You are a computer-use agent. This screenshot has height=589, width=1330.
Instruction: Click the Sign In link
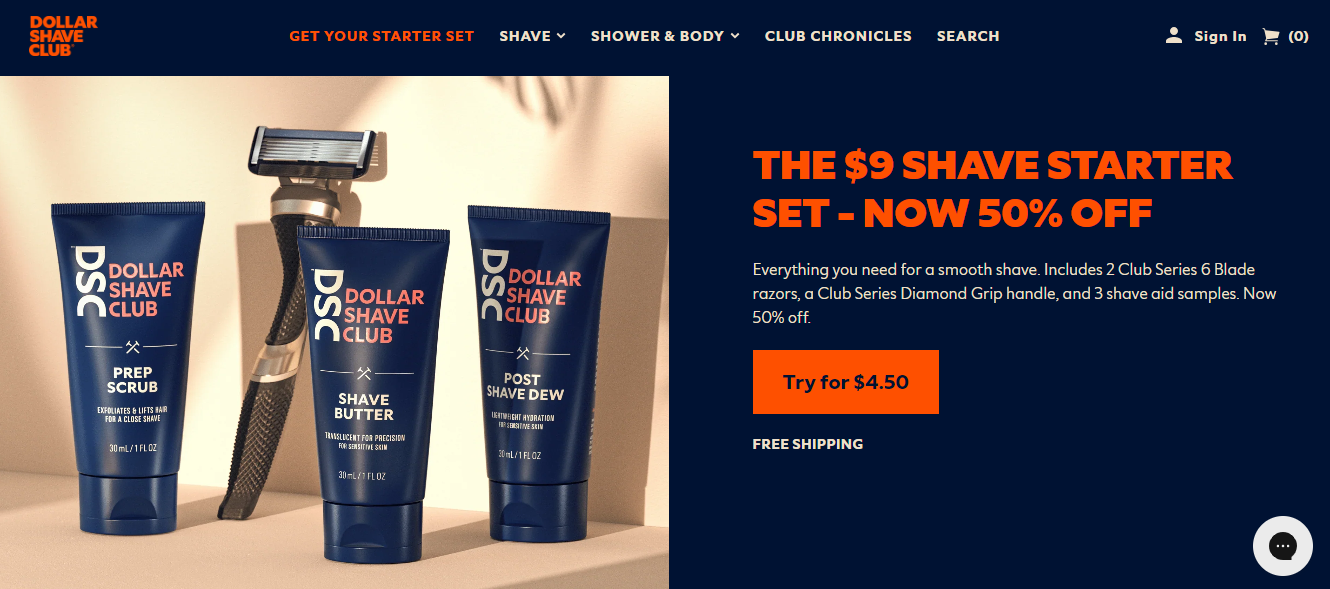[x=1220, y=36]
